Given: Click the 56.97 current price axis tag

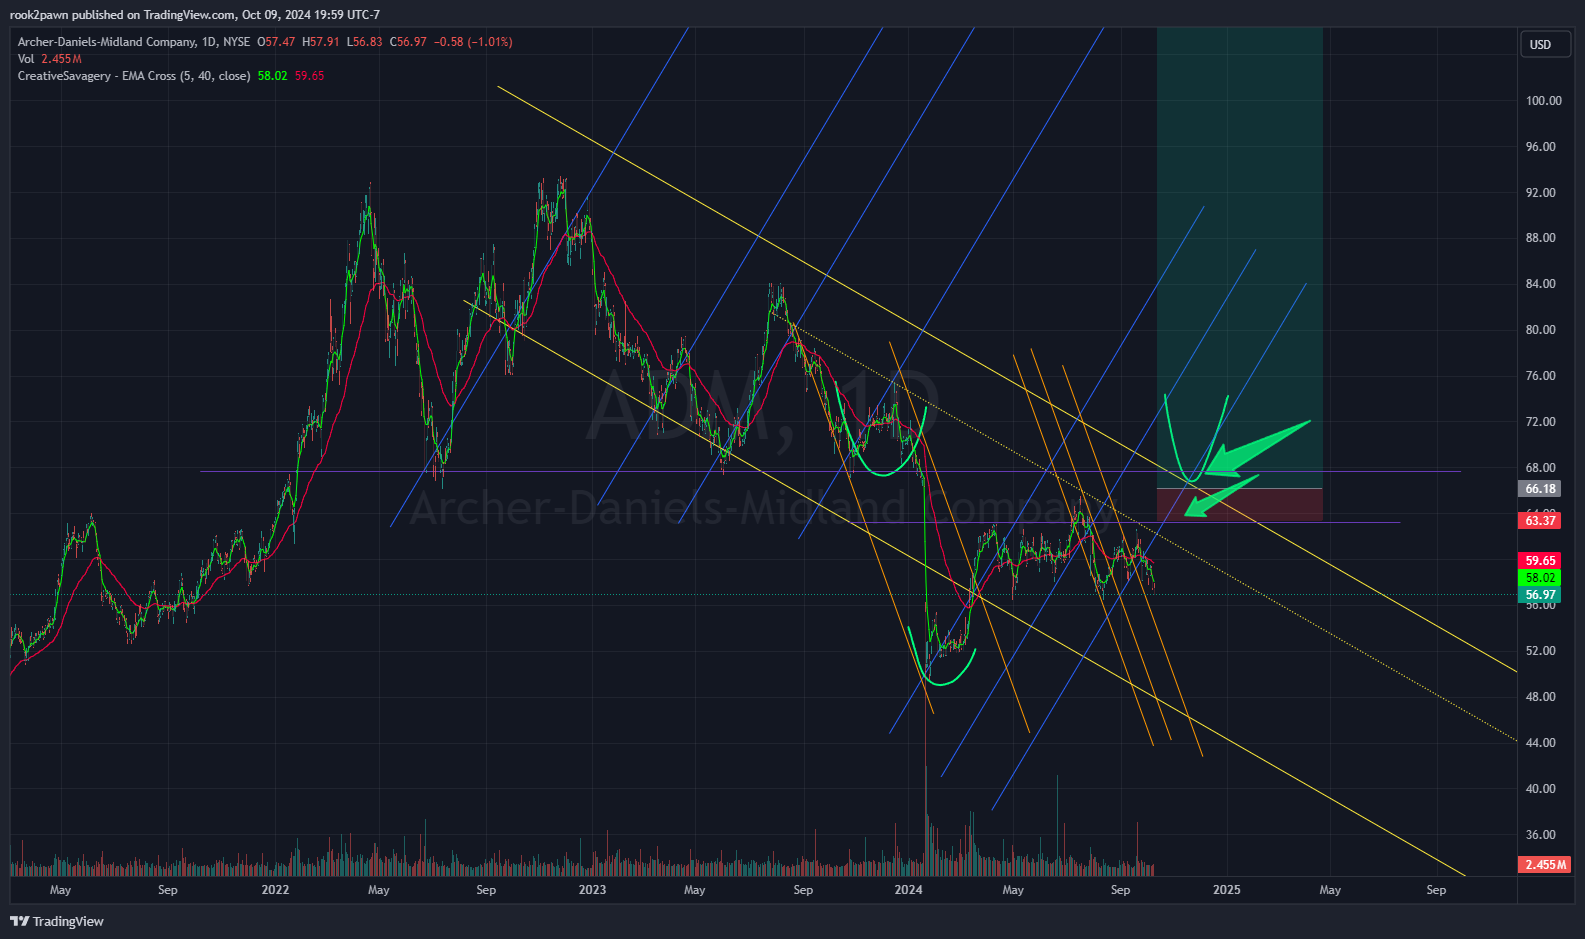Looking at the screenshot, I should pos(1540,595).
